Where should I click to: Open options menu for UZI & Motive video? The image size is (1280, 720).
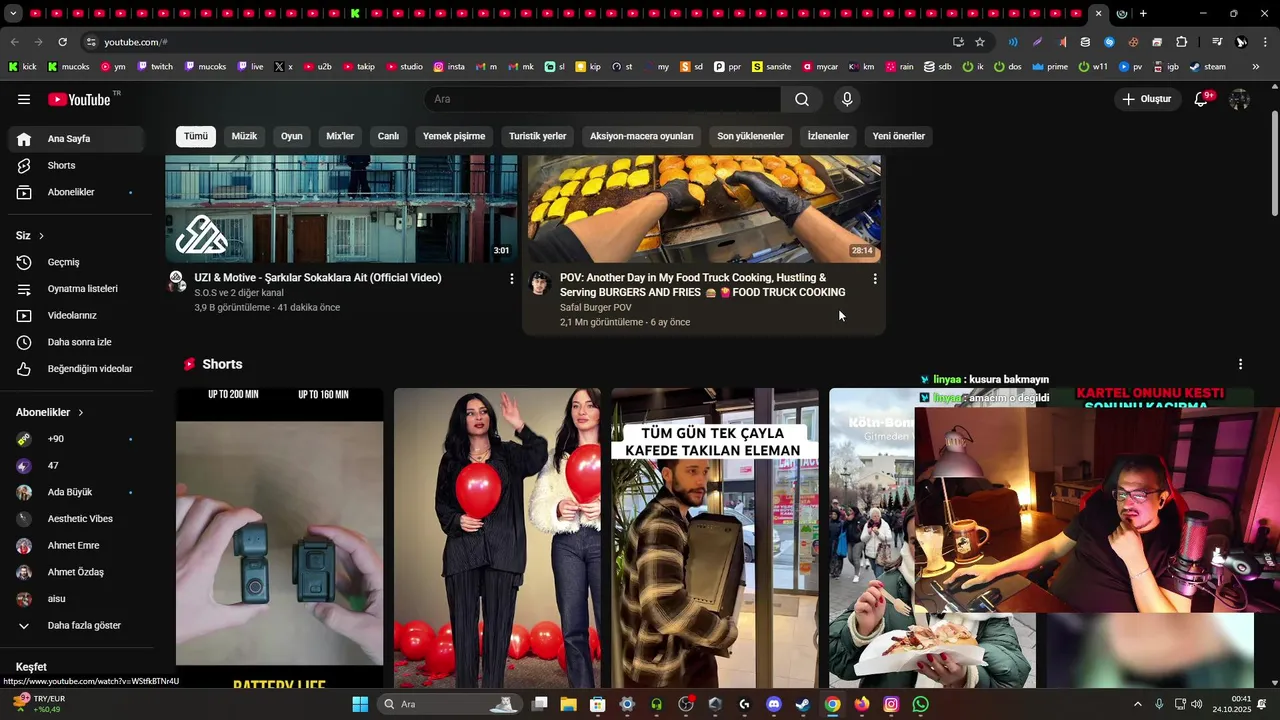(x=512, y=279)
